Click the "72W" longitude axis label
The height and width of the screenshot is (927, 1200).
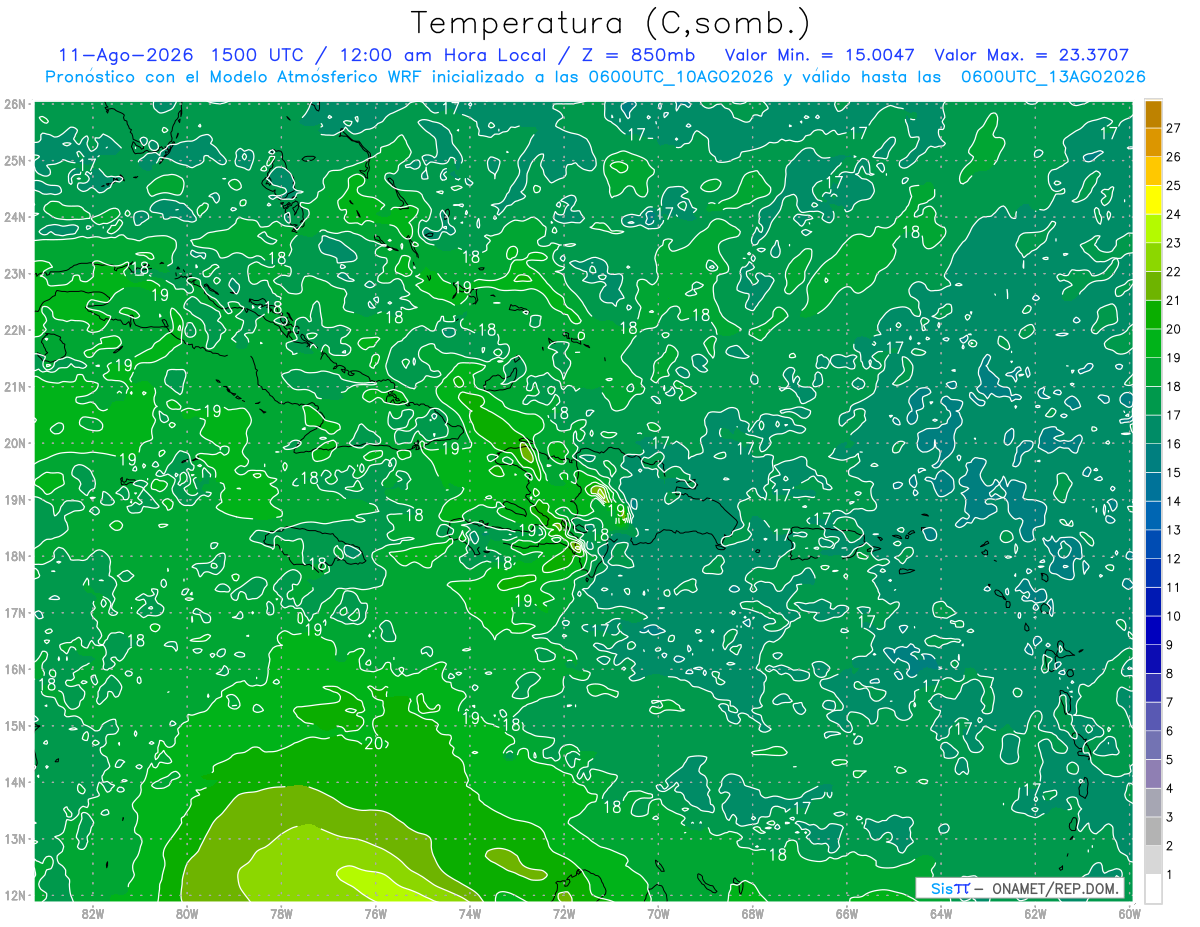[563, 913]
